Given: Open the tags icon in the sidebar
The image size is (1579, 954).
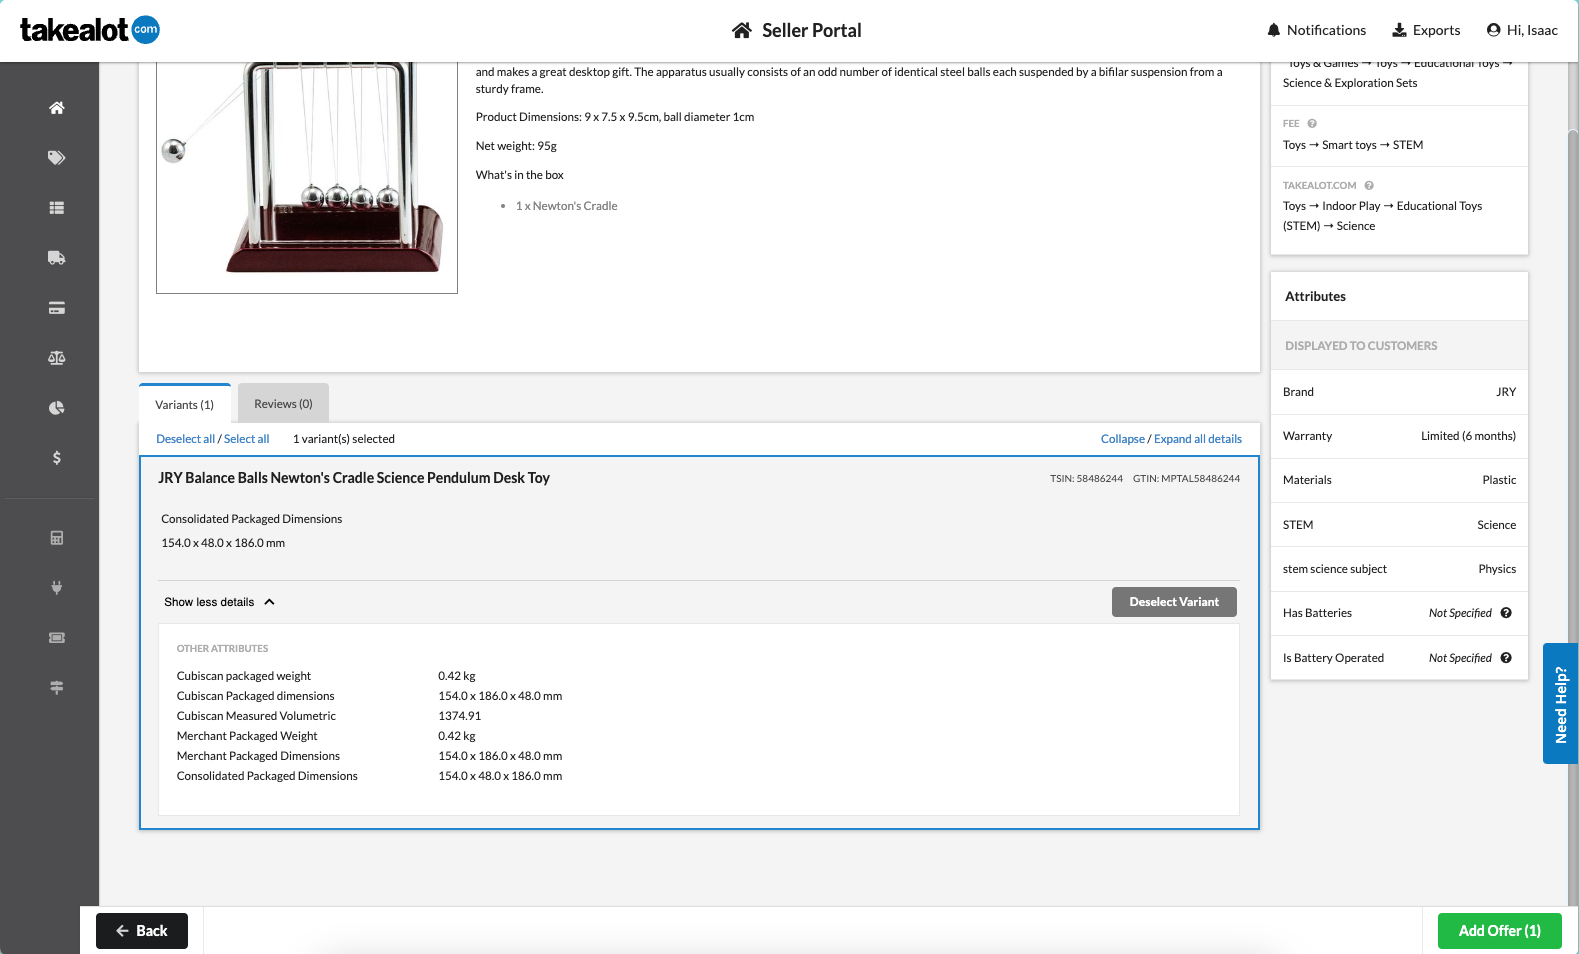Looking at the screenshot, I should pyautogui.click(x=57, y=158).
